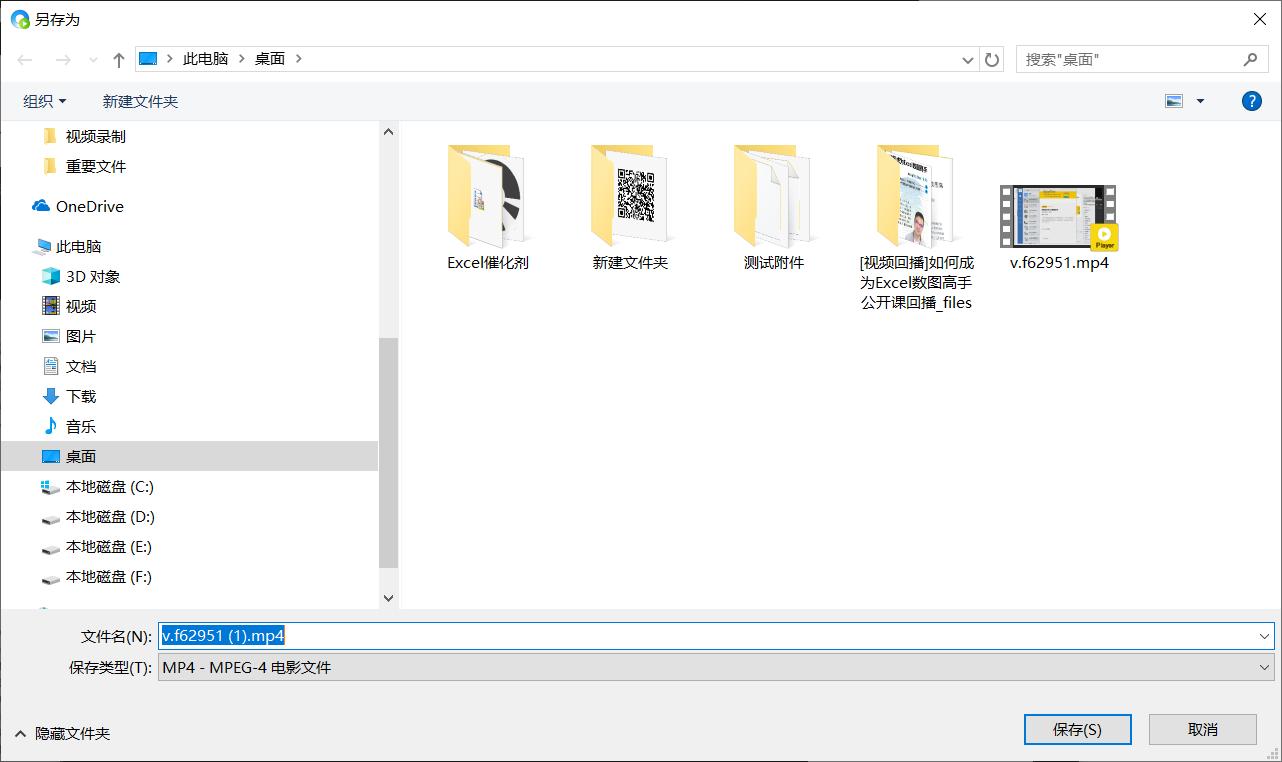Click the back navigation arrow
This screenshot has width=1282, height=762.
[x=24, y=59]
